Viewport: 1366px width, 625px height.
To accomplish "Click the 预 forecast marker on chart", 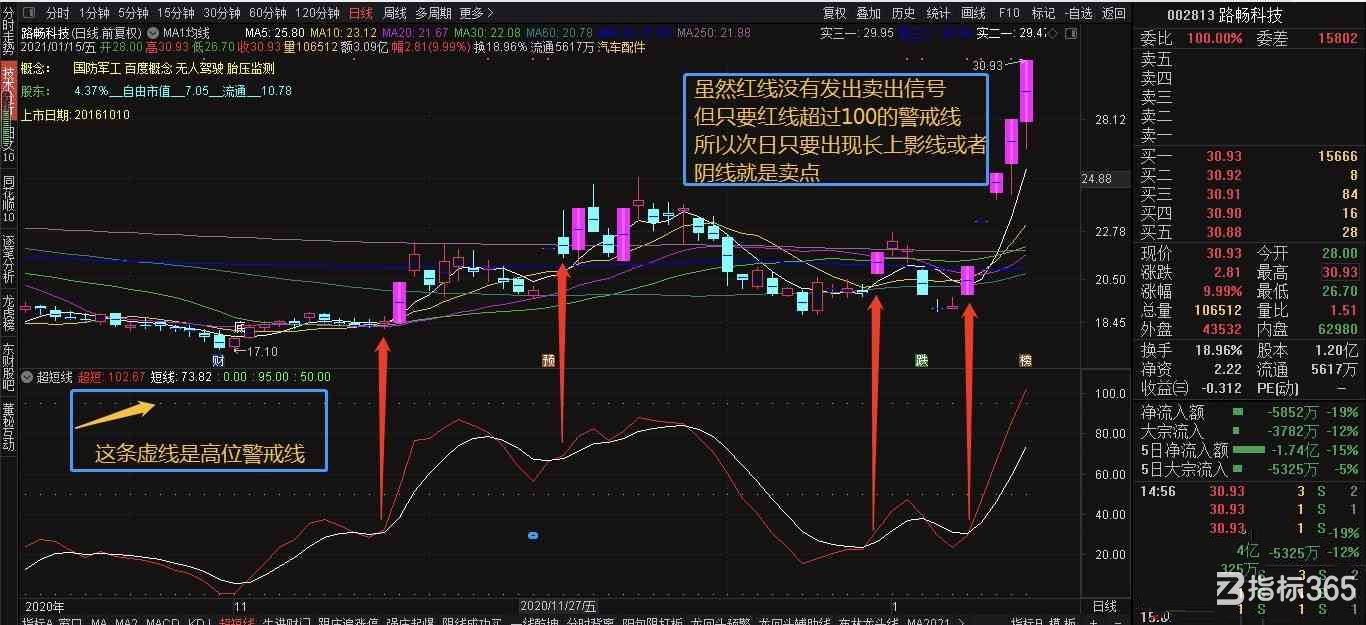I will [x=548, y=359].
